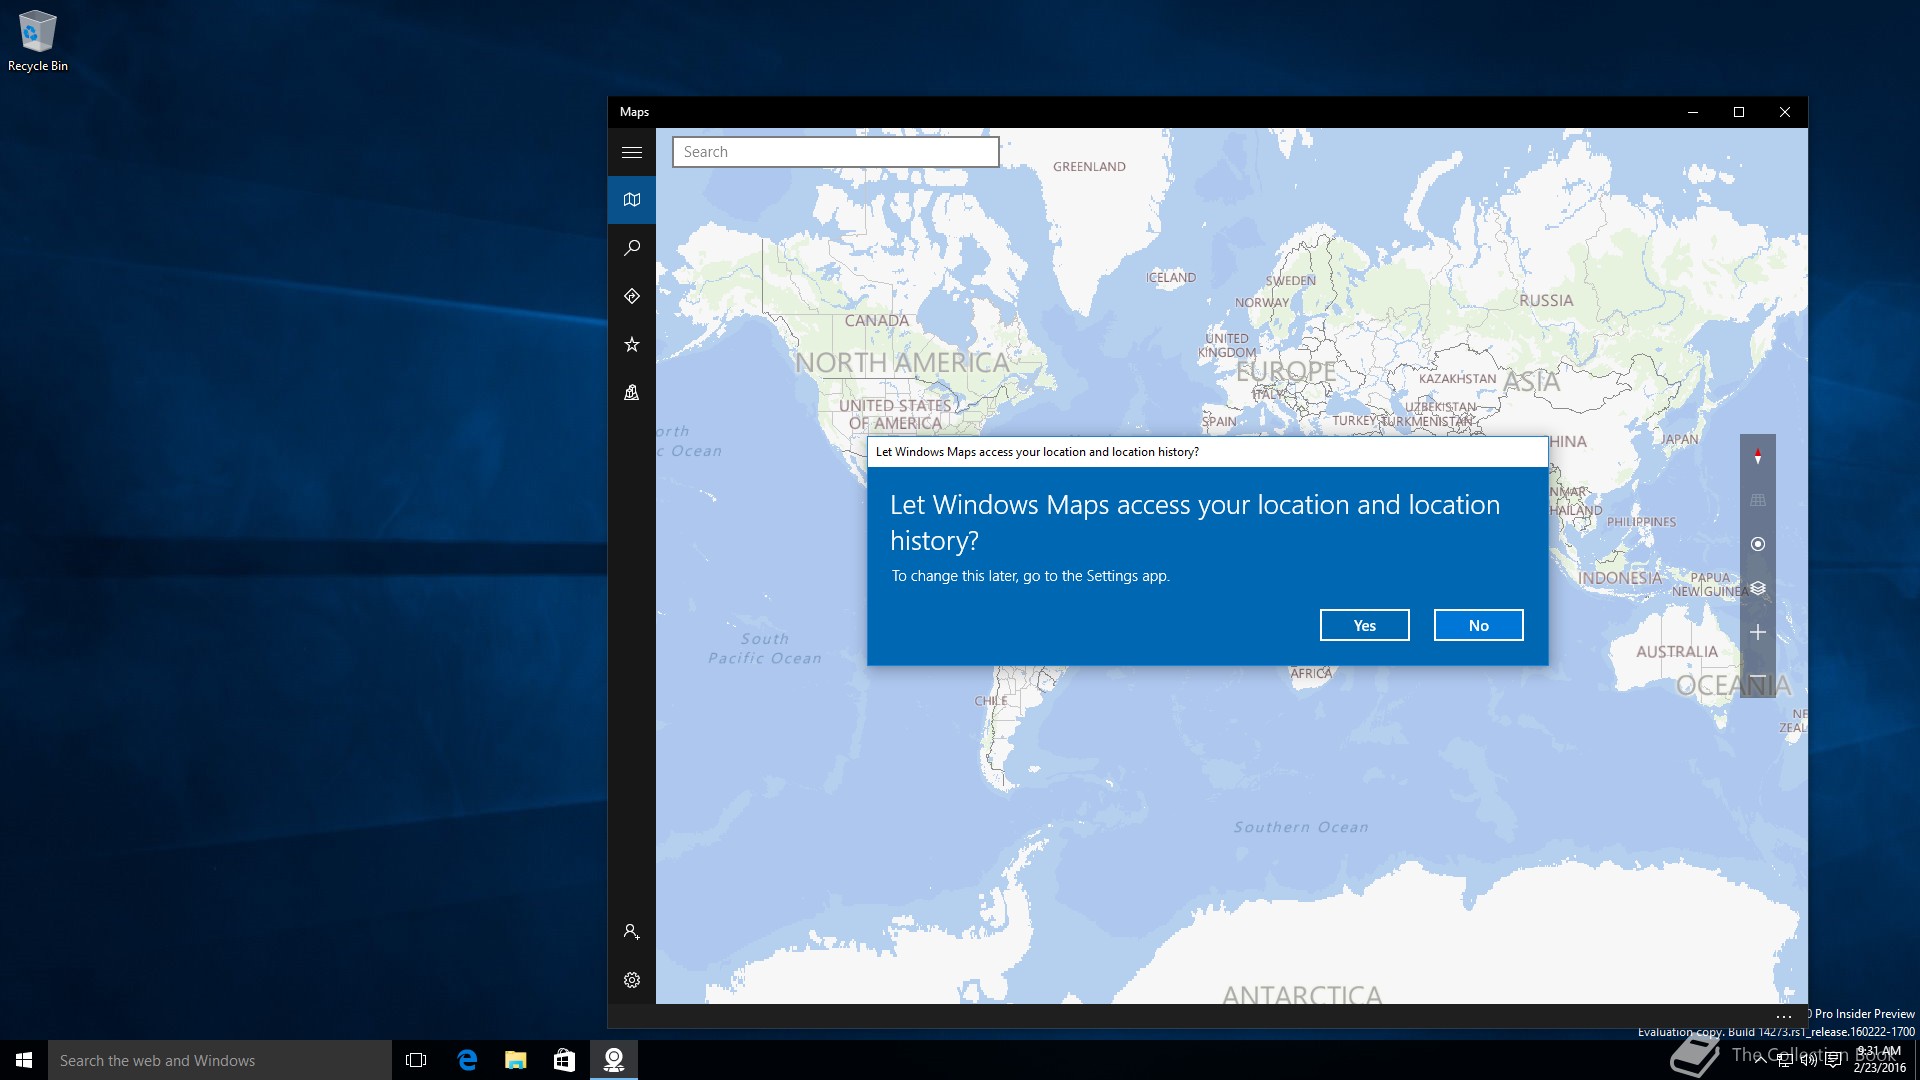Open the map views layers control
Viewport: 1920px width, 1080px height.
coord(1758,588)
